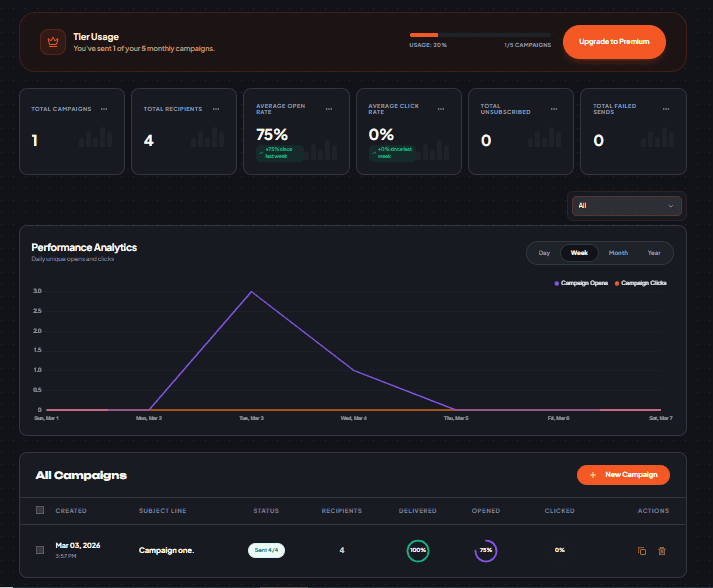Switch chart range to Year

point(654,253)
